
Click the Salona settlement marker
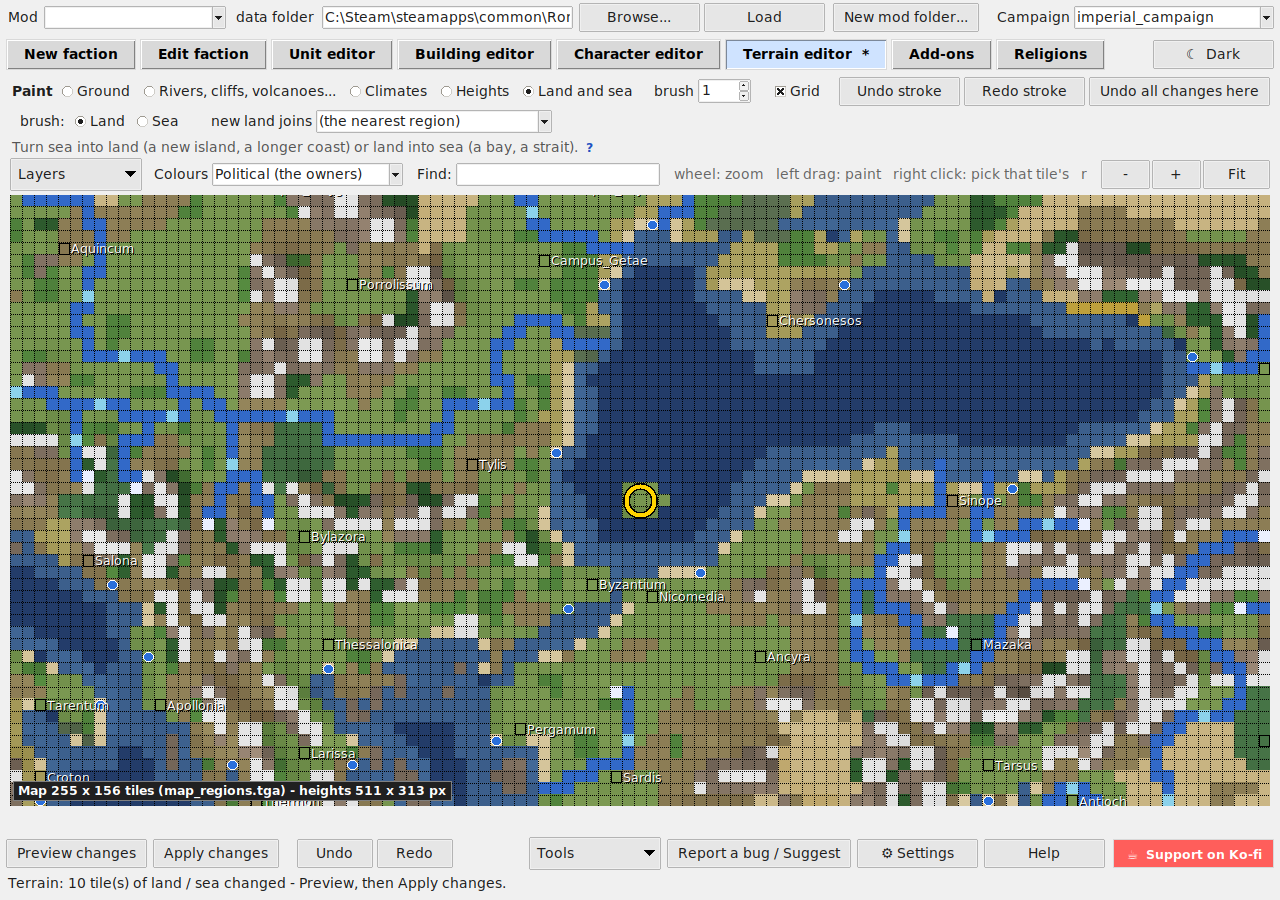click(x=88, y=561)
